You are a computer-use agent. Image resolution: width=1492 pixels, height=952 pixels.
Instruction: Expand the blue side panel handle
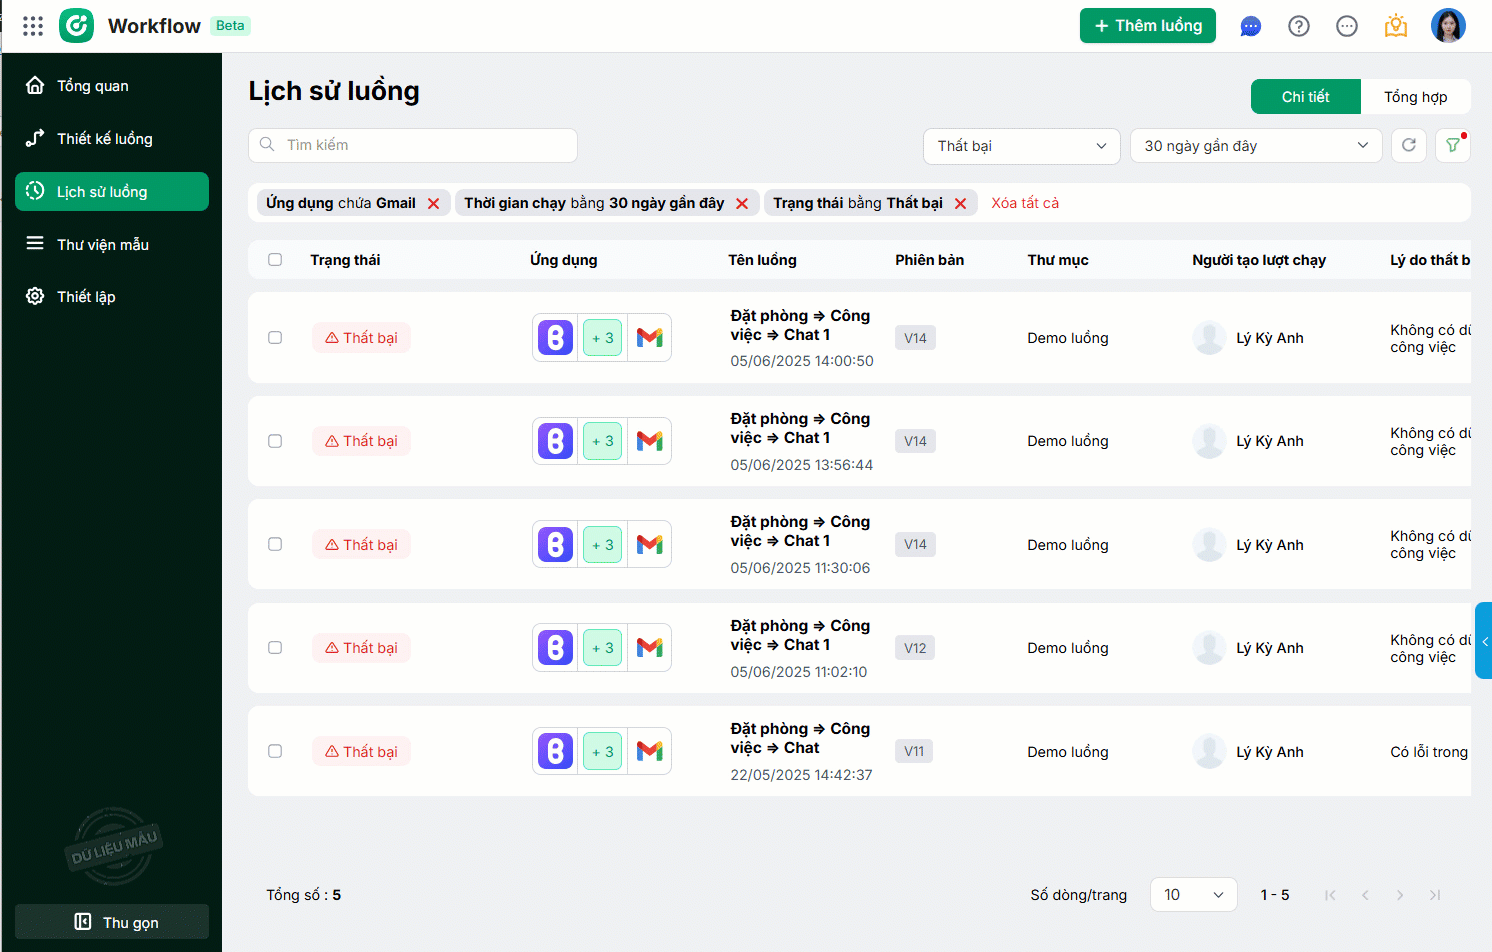[1483, 641]
